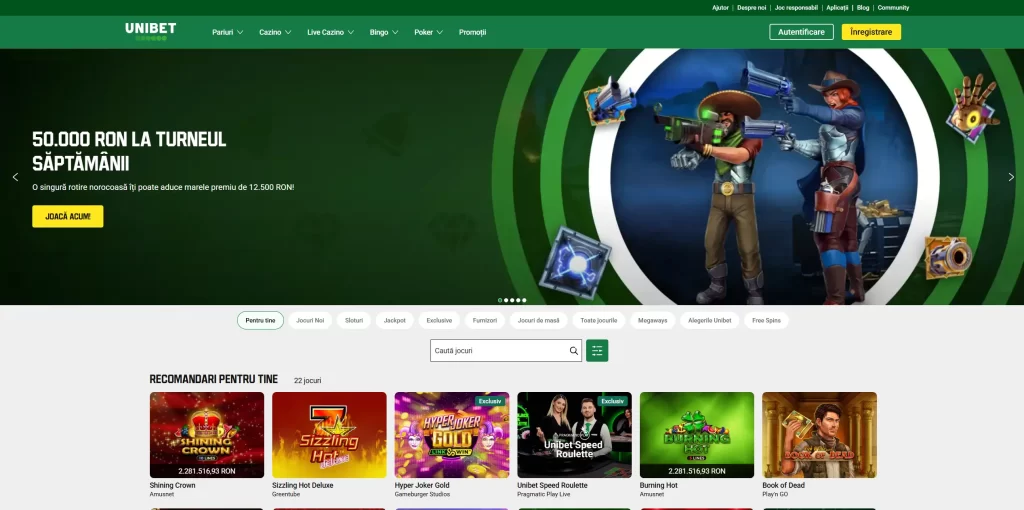The height and width of the screenshot is (510, 1024).
Task: Click the Înregistrare button
Action: pyautogui.click(x=871, y=32)
